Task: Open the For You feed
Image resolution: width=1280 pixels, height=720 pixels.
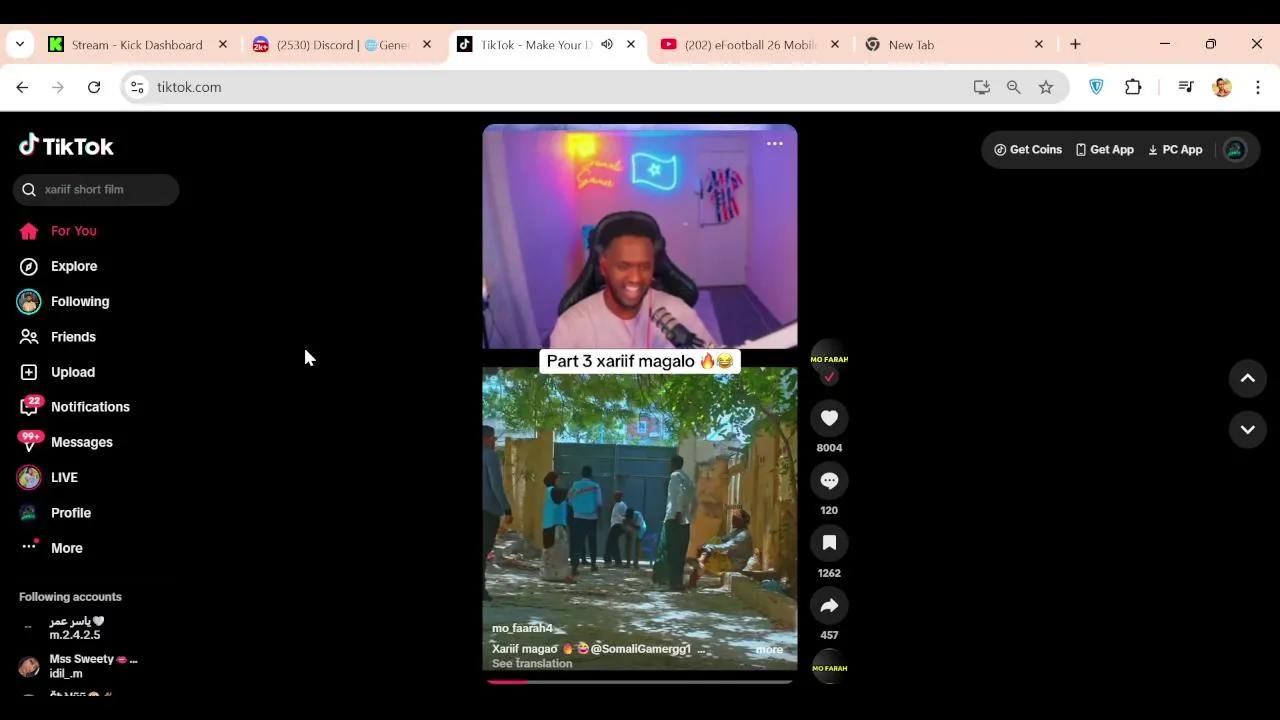Action: click(58, 231)
